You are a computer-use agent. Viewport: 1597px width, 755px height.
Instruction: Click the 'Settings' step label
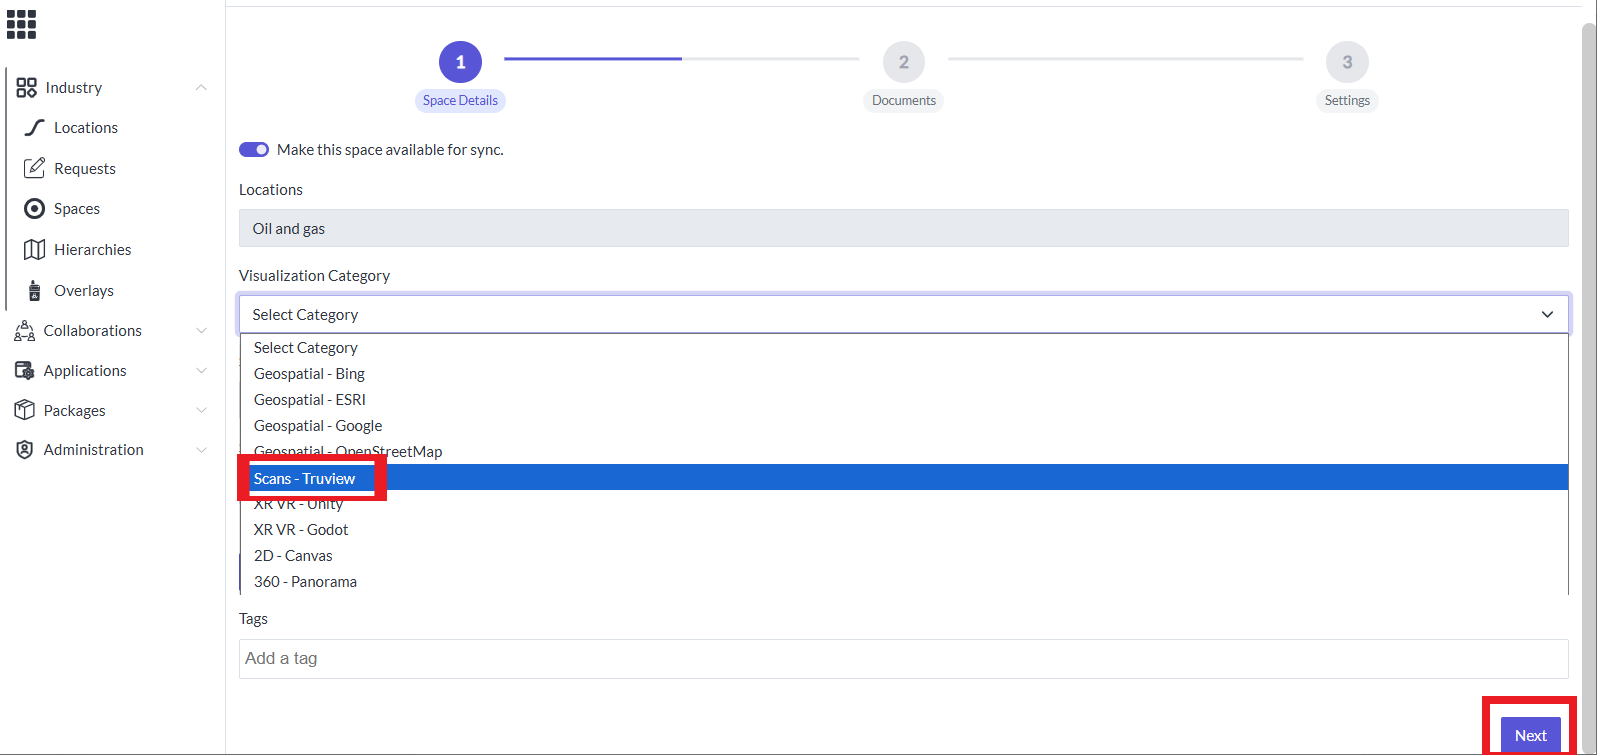click(x=1347, y=101)
